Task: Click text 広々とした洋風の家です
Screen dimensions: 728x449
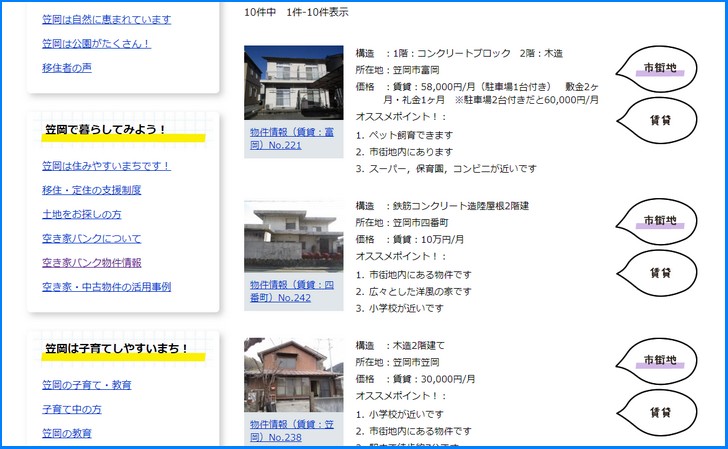Action: click(420, 292)
